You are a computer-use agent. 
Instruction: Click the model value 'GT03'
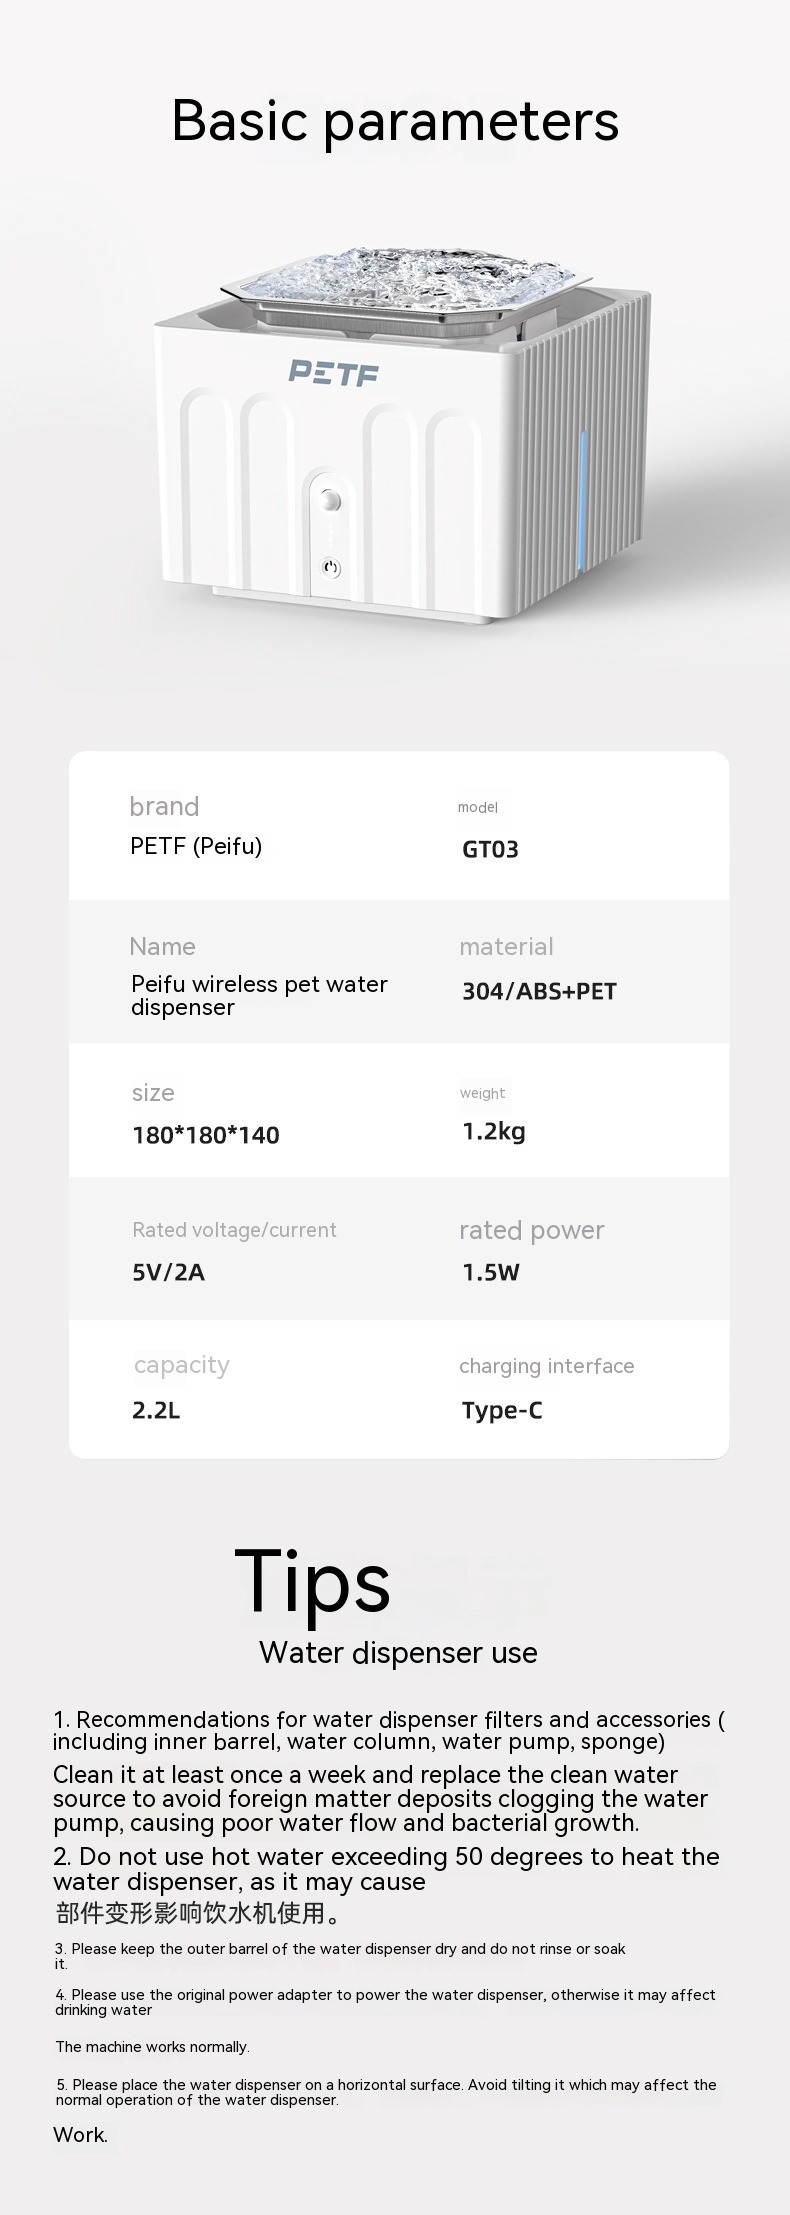pos(490,850)
